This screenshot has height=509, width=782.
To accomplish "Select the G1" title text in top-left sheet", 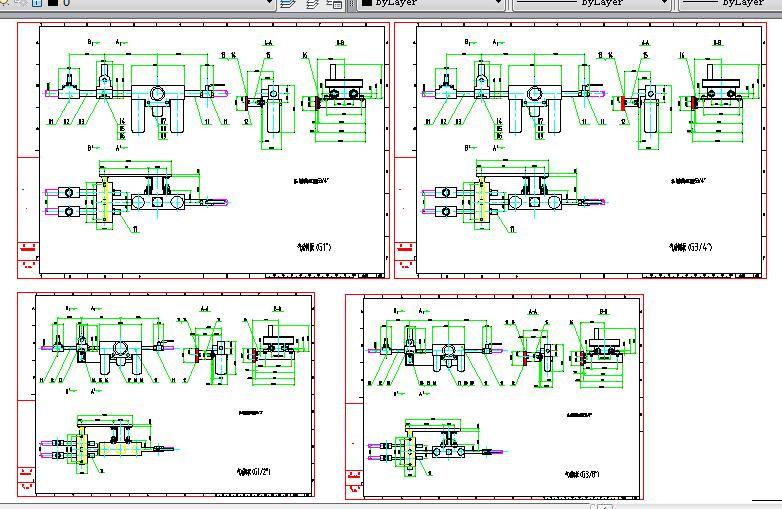I will tap(314, 247).
